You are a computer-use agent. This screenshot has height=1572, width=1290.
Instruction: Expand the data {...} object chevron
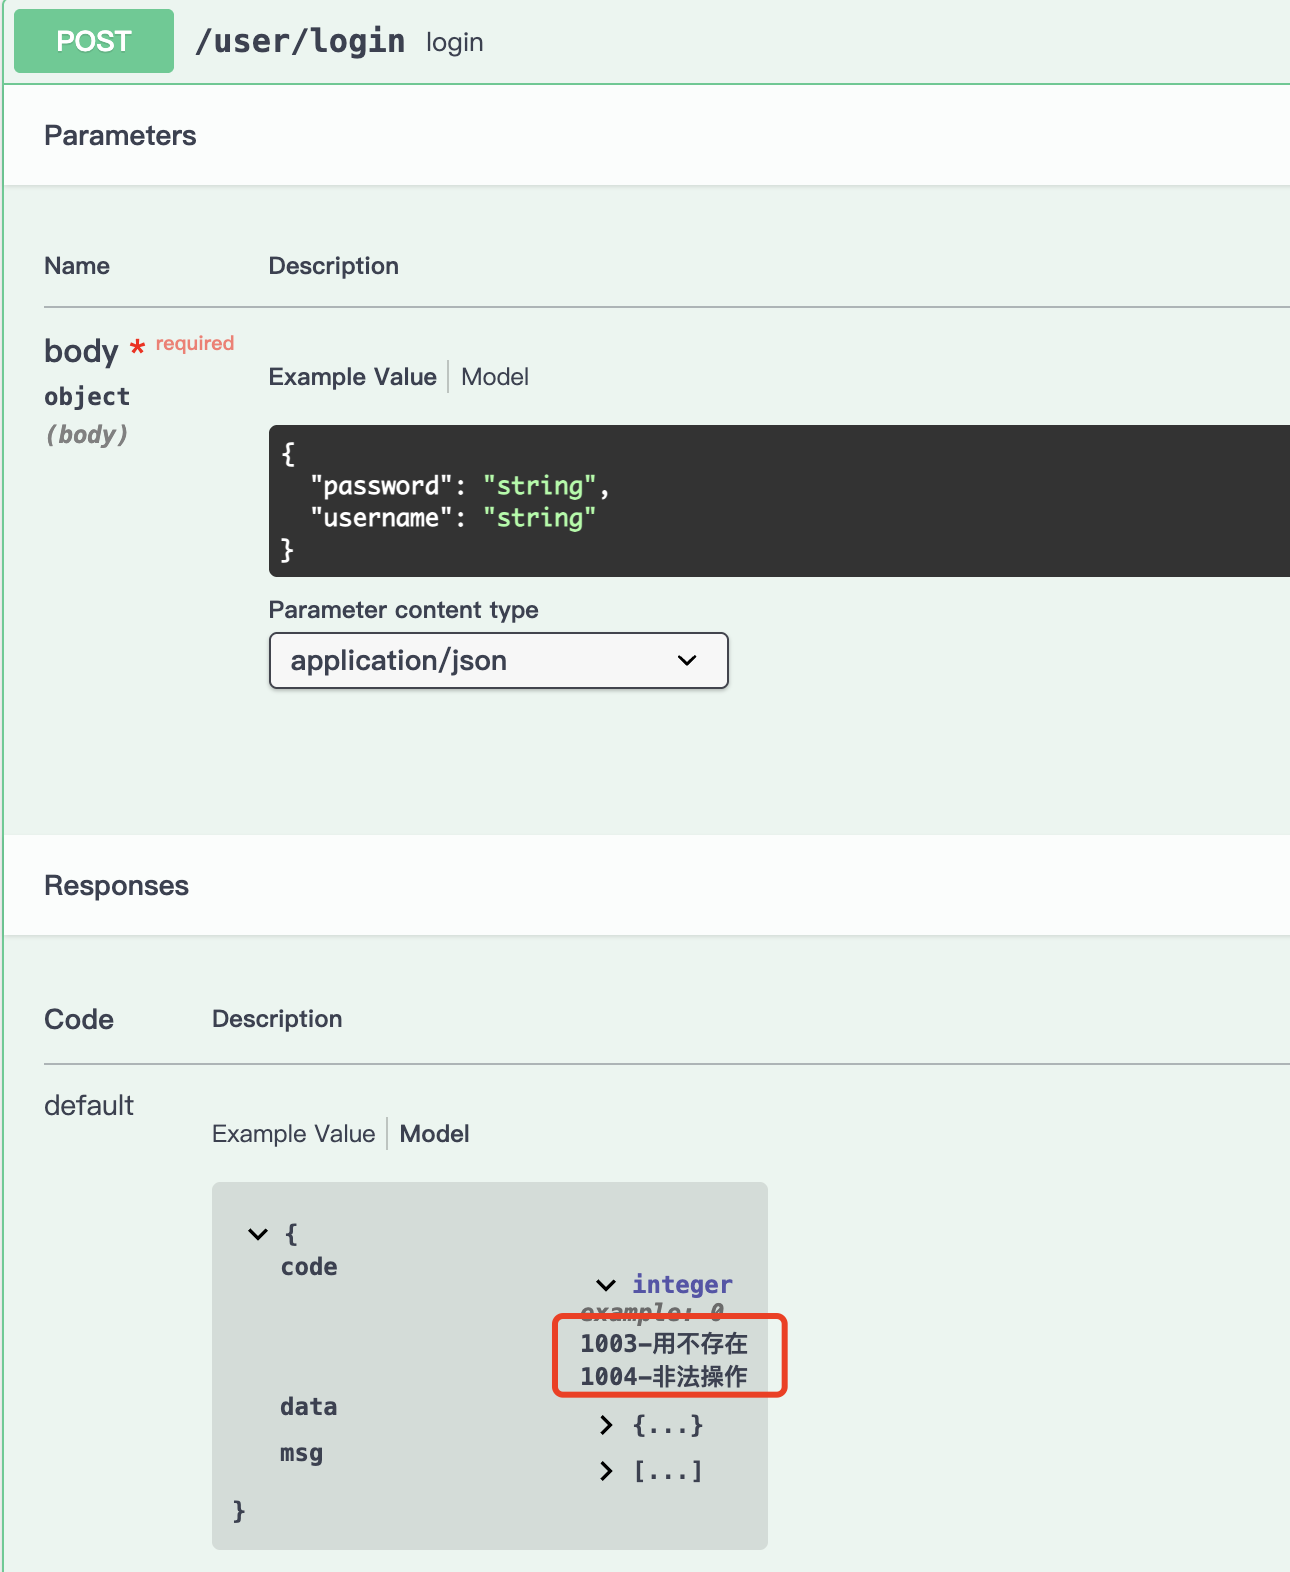[x=606, y=1425]
